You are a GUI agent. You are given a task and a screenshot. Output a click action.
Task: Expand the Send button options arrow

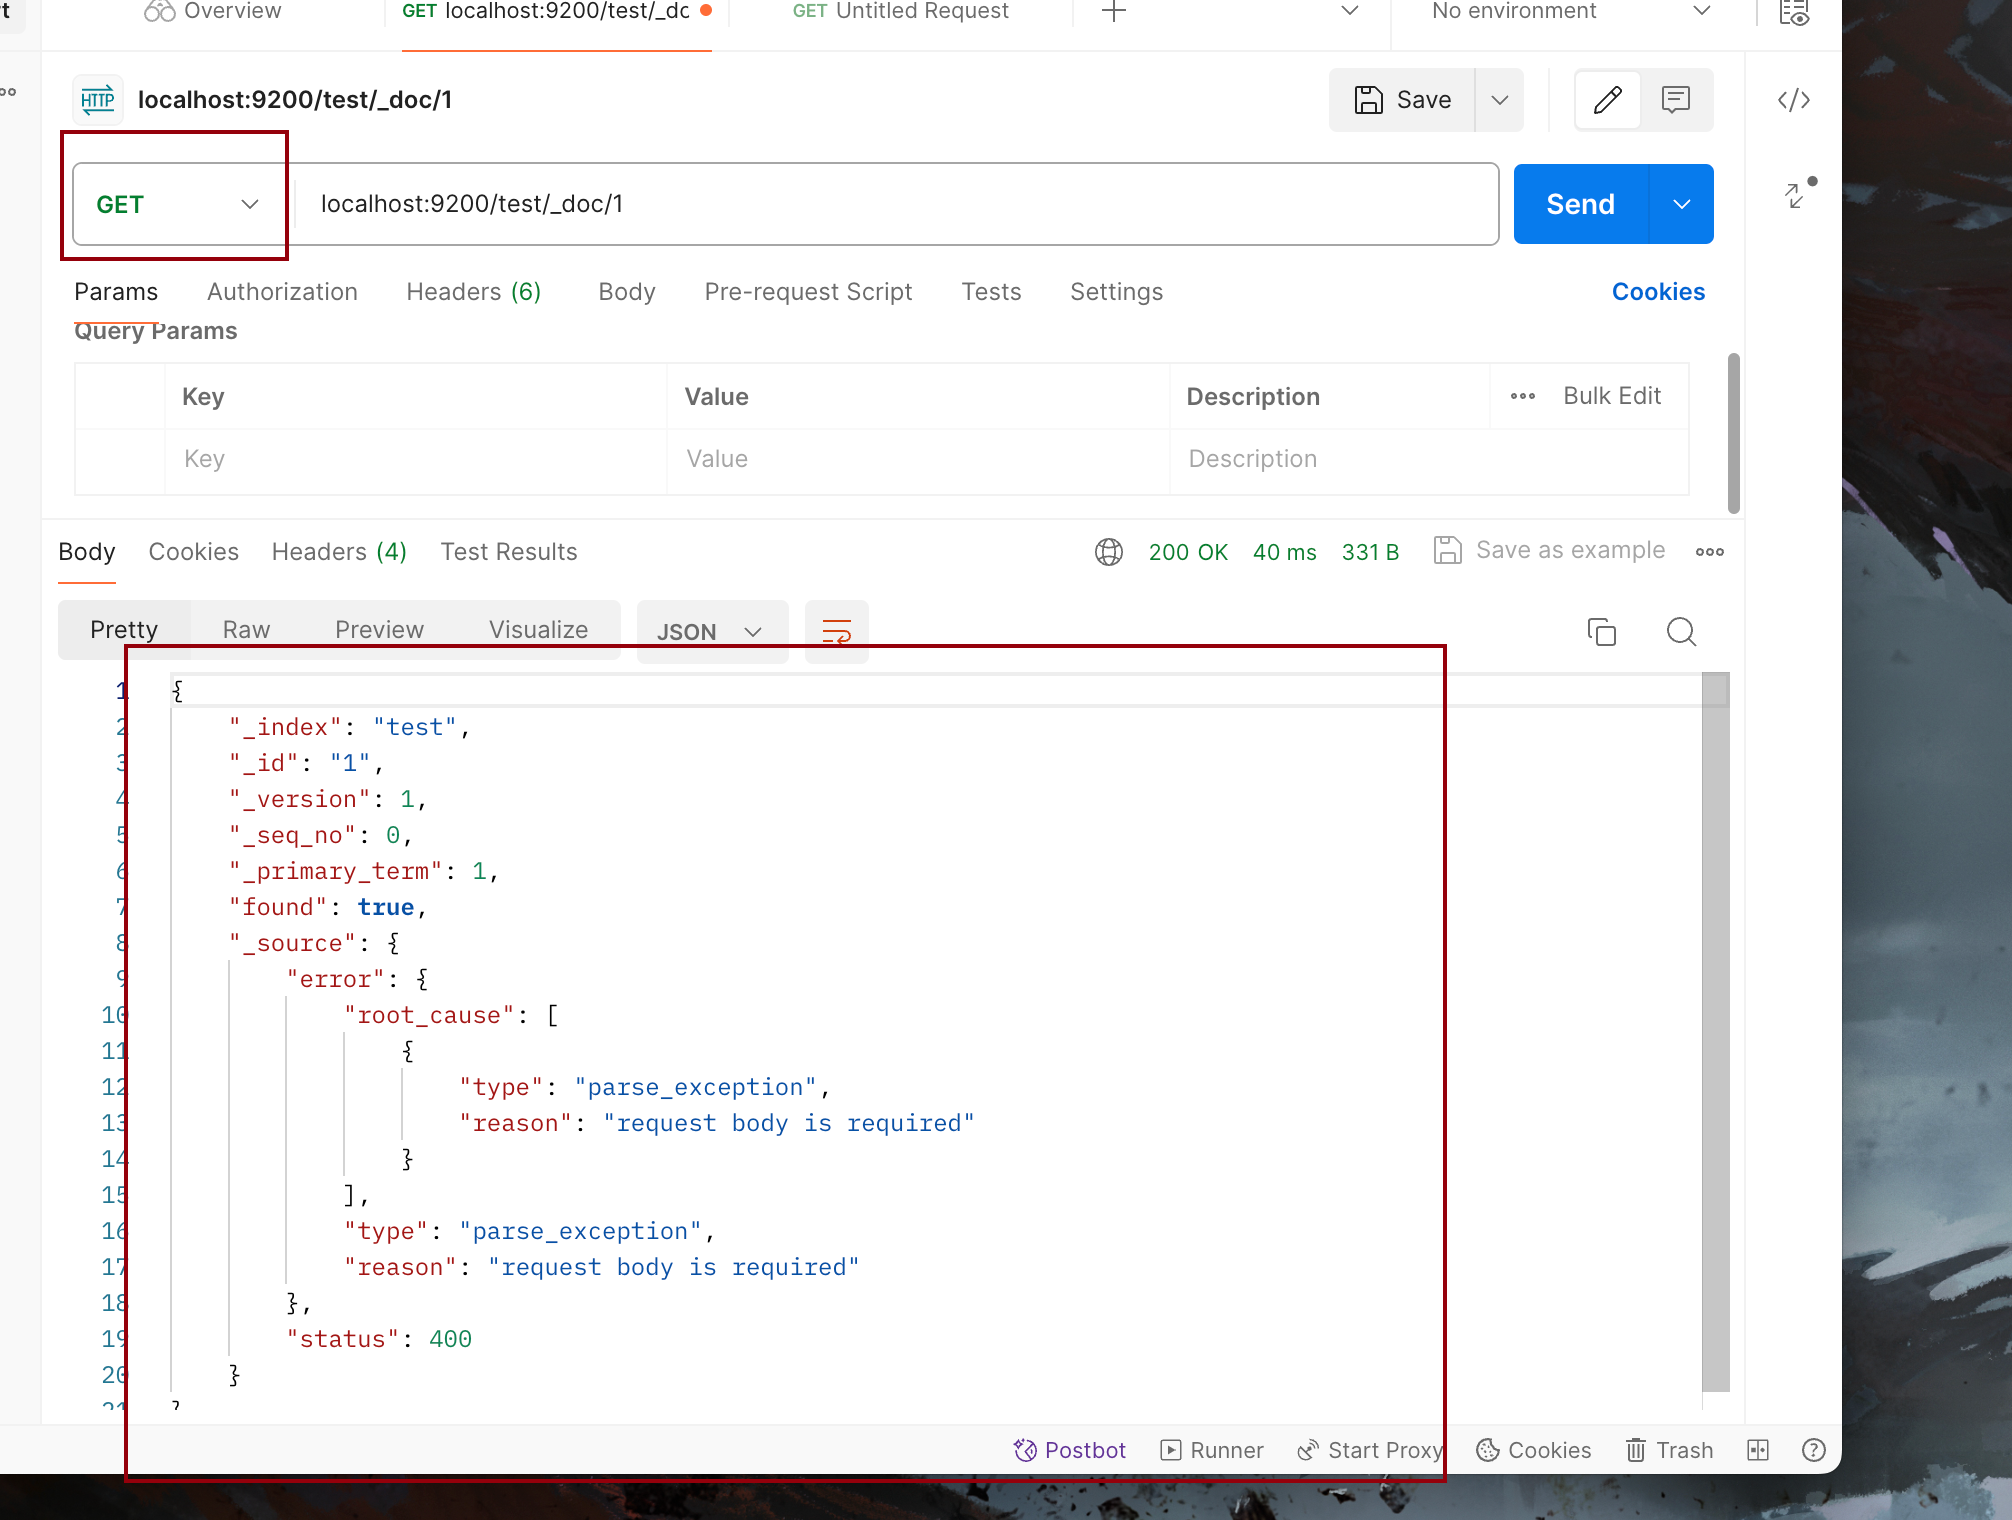point(1681,204)
